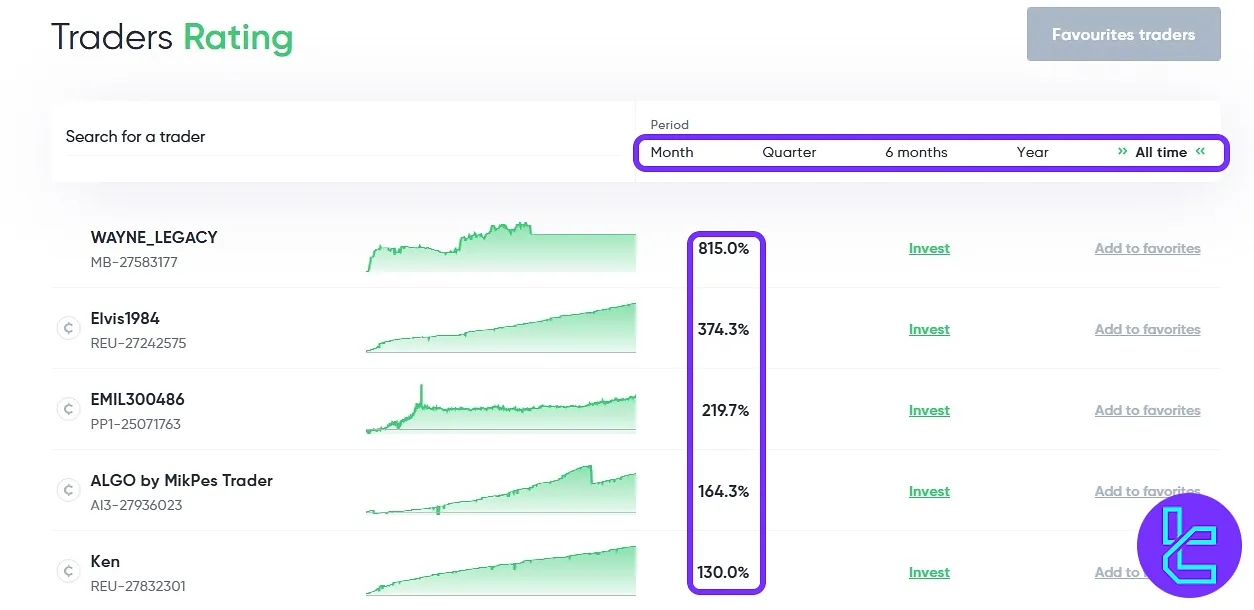The image size is (1254, 610).
Task: Click the 164.3% return value
Action: (723, 491)
